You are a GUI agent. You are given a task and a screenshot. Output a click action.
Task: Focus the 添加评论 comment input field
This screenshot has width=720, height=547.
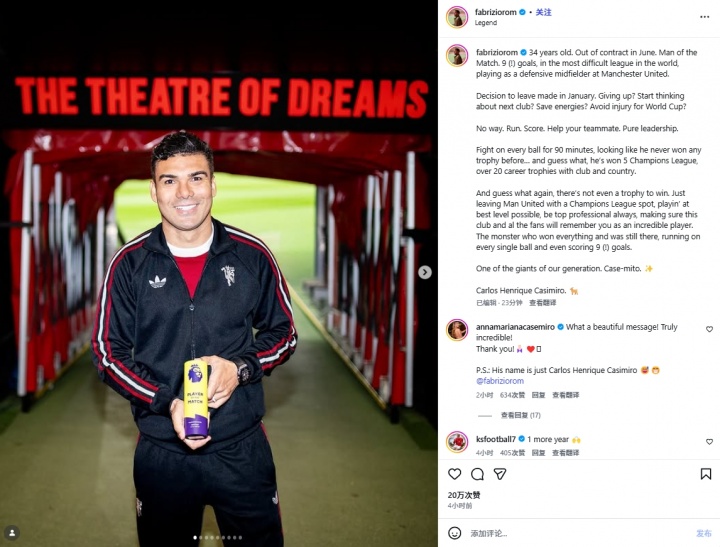[579, 534]
